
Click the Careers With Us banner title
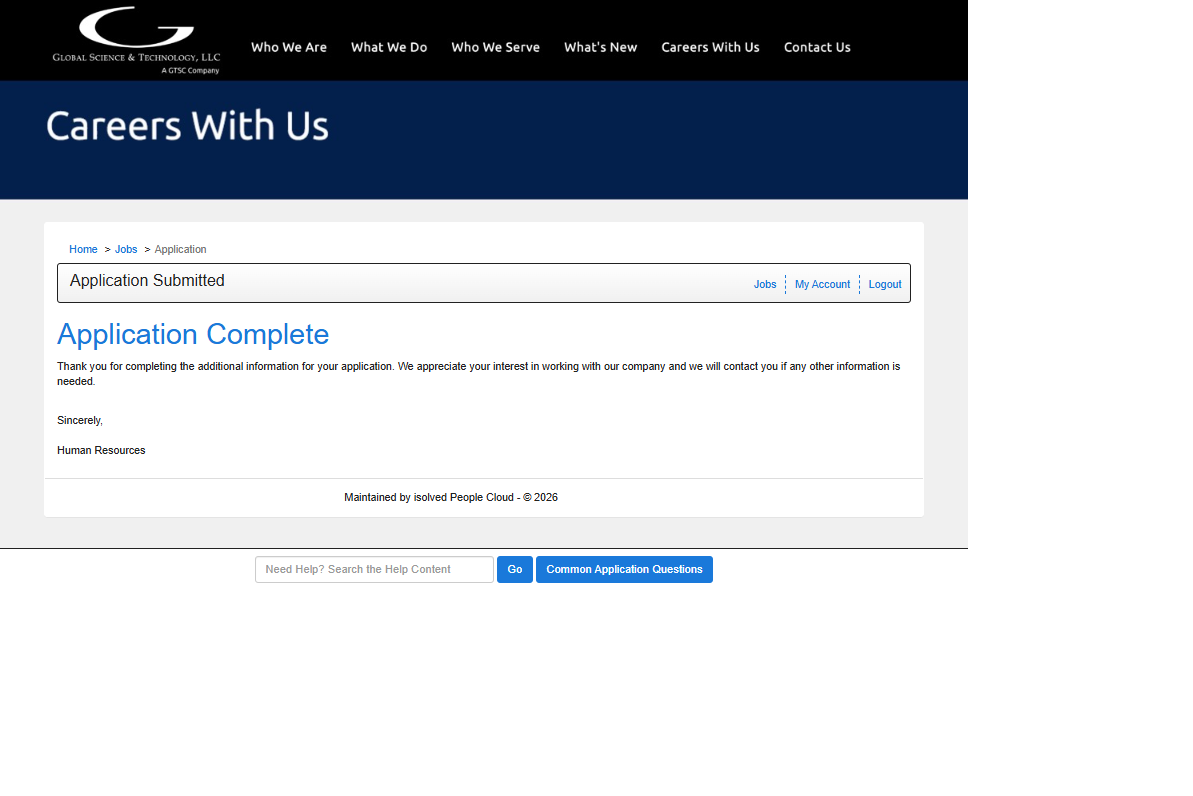point(187,126)
